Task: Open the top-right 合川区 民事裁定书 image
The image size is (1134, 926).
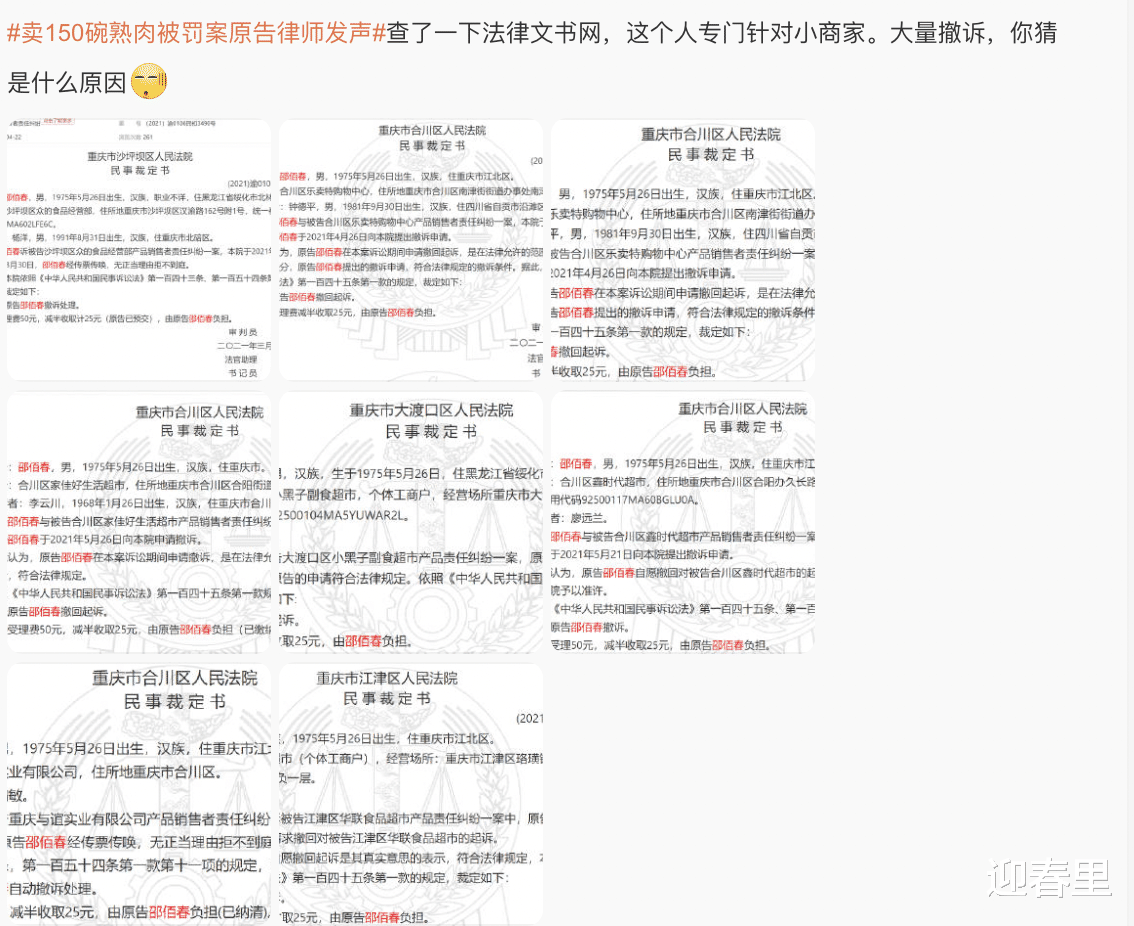Action: tap(683, 250)
